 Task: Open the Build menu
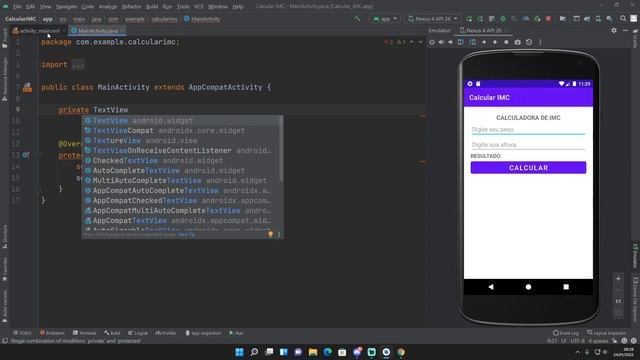152,7
